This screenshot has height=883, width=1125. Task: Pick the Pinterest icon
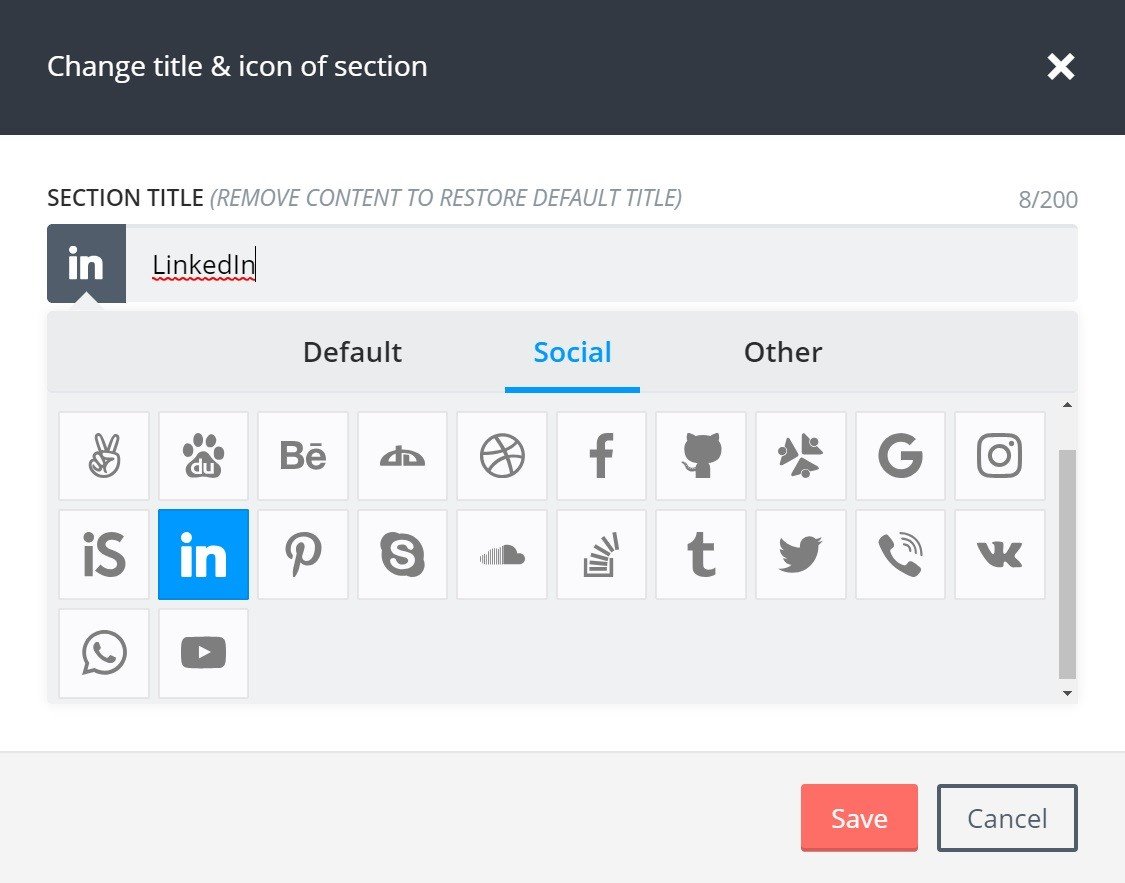pyautogui.click(x=302, y=554)
